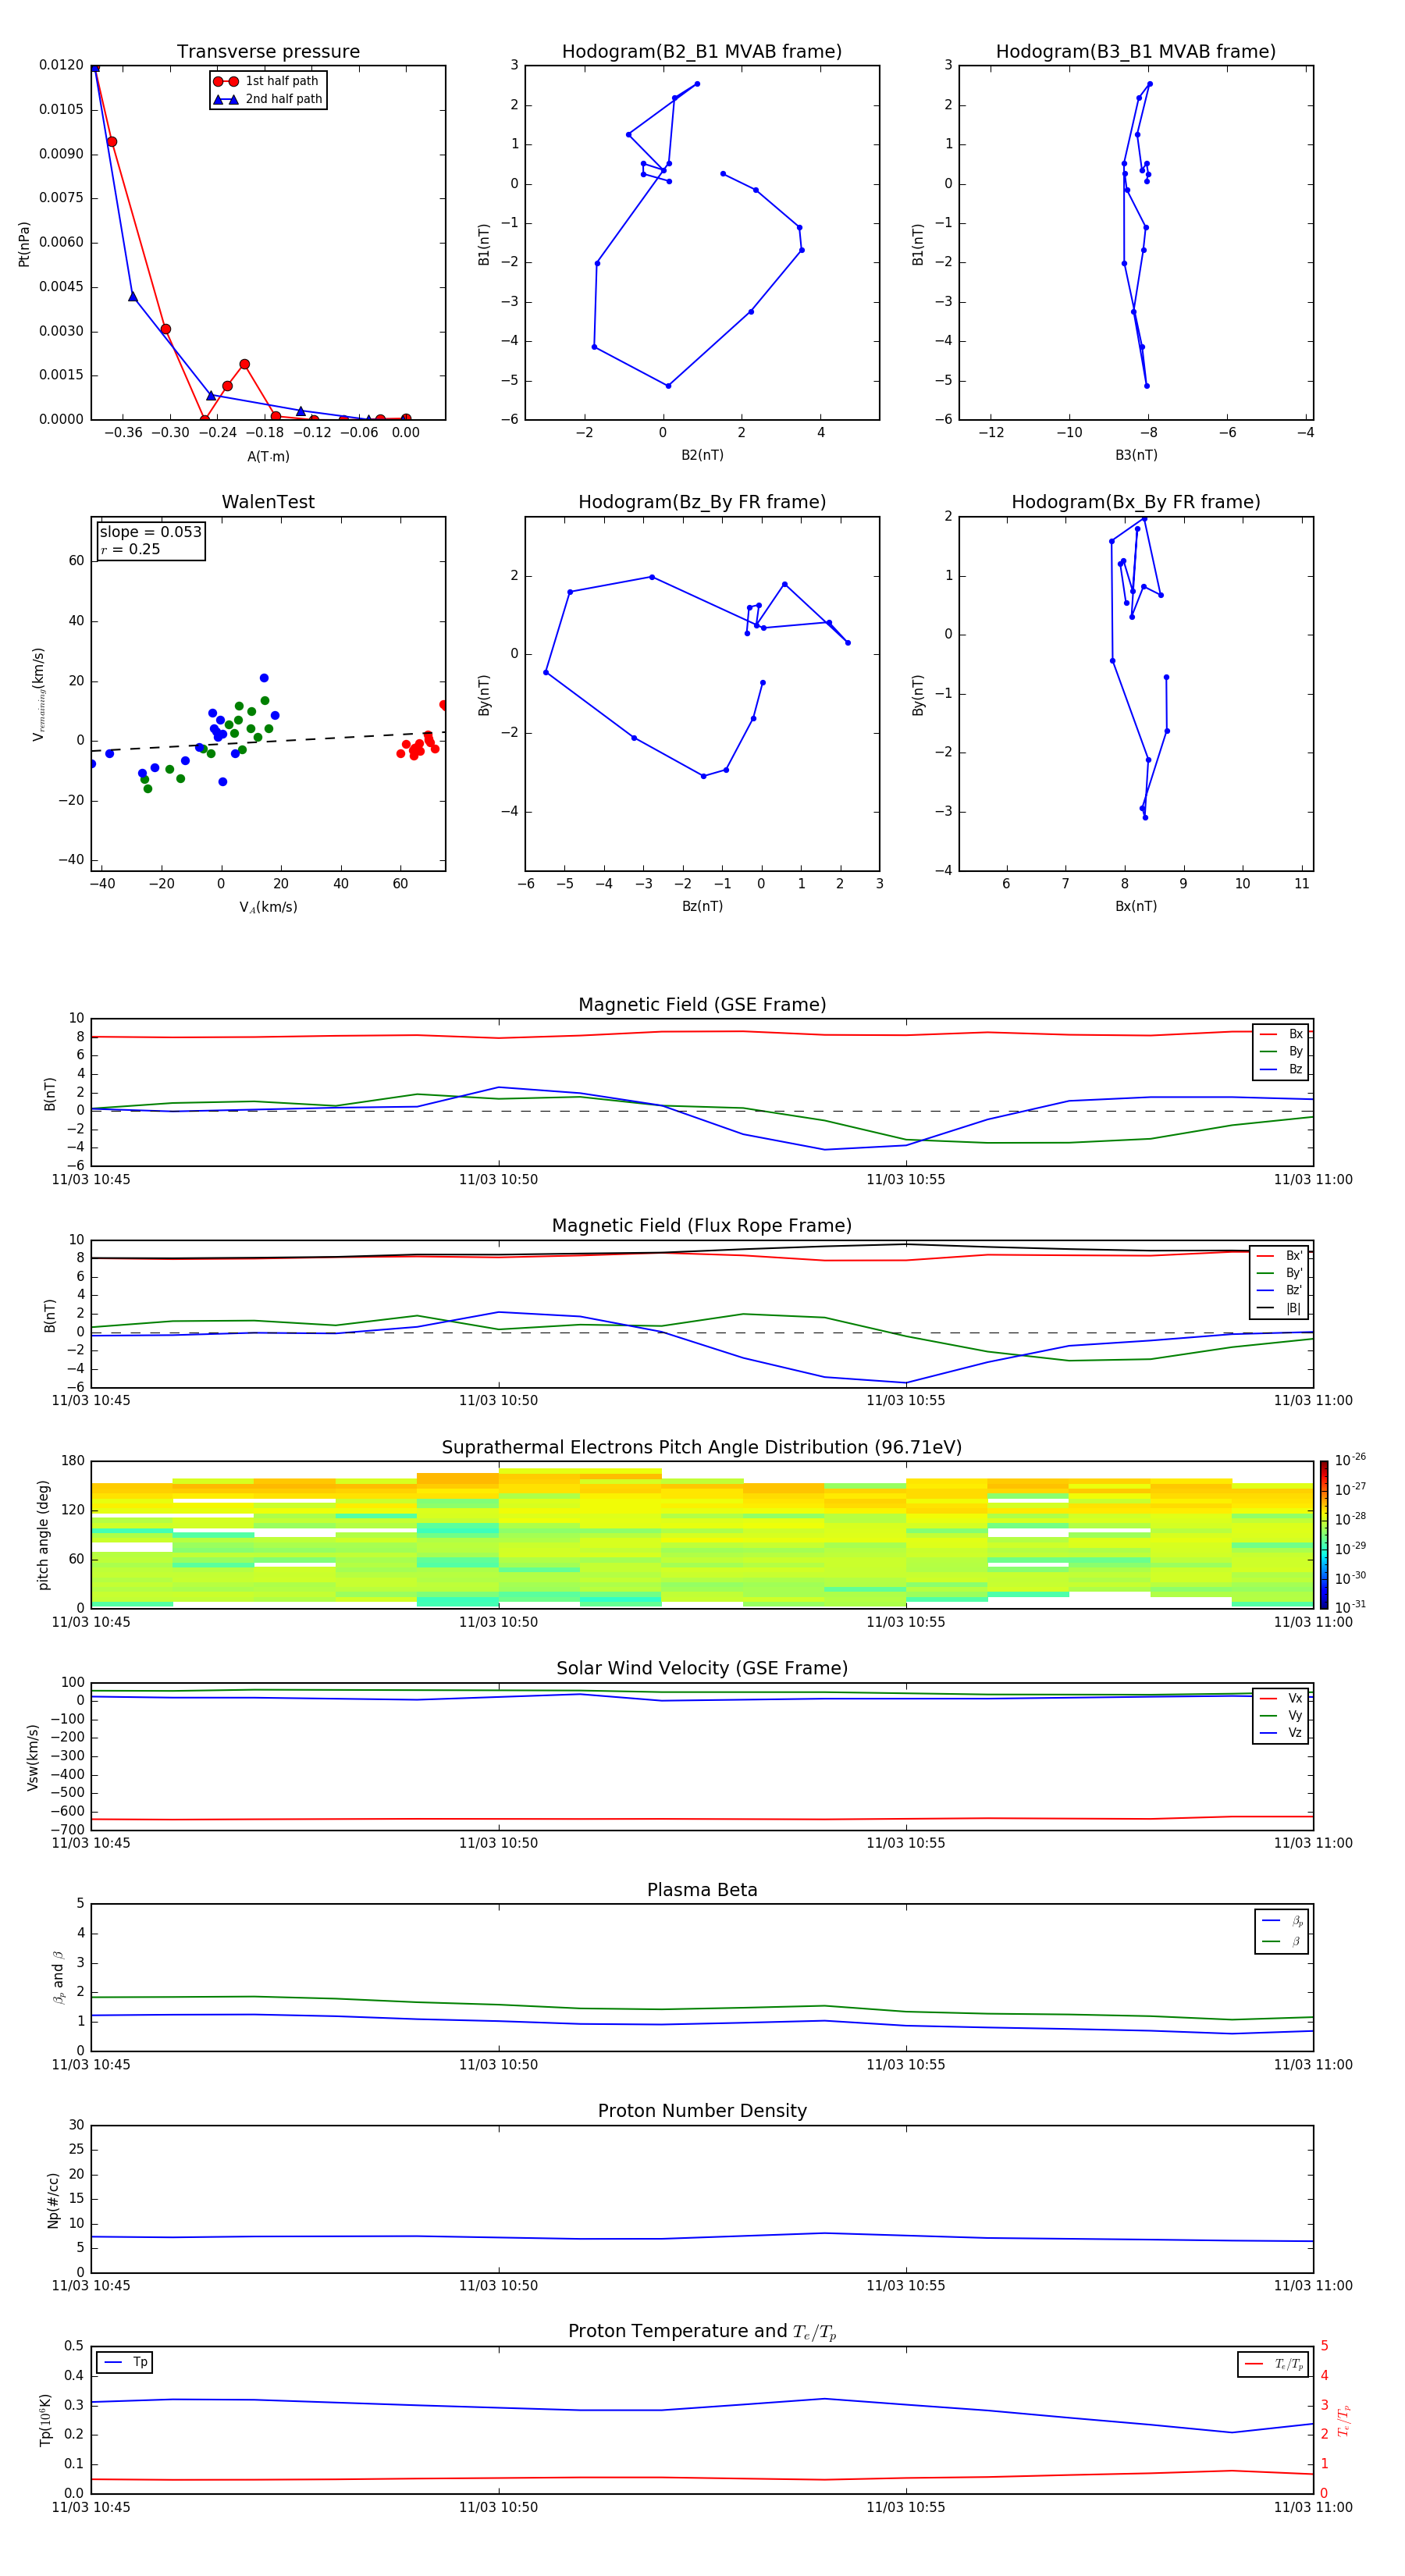This screenshot has width=1405, height=2576.
Task: Select the 'Tp' legend entry
Action: click(x=125, y=2362)
